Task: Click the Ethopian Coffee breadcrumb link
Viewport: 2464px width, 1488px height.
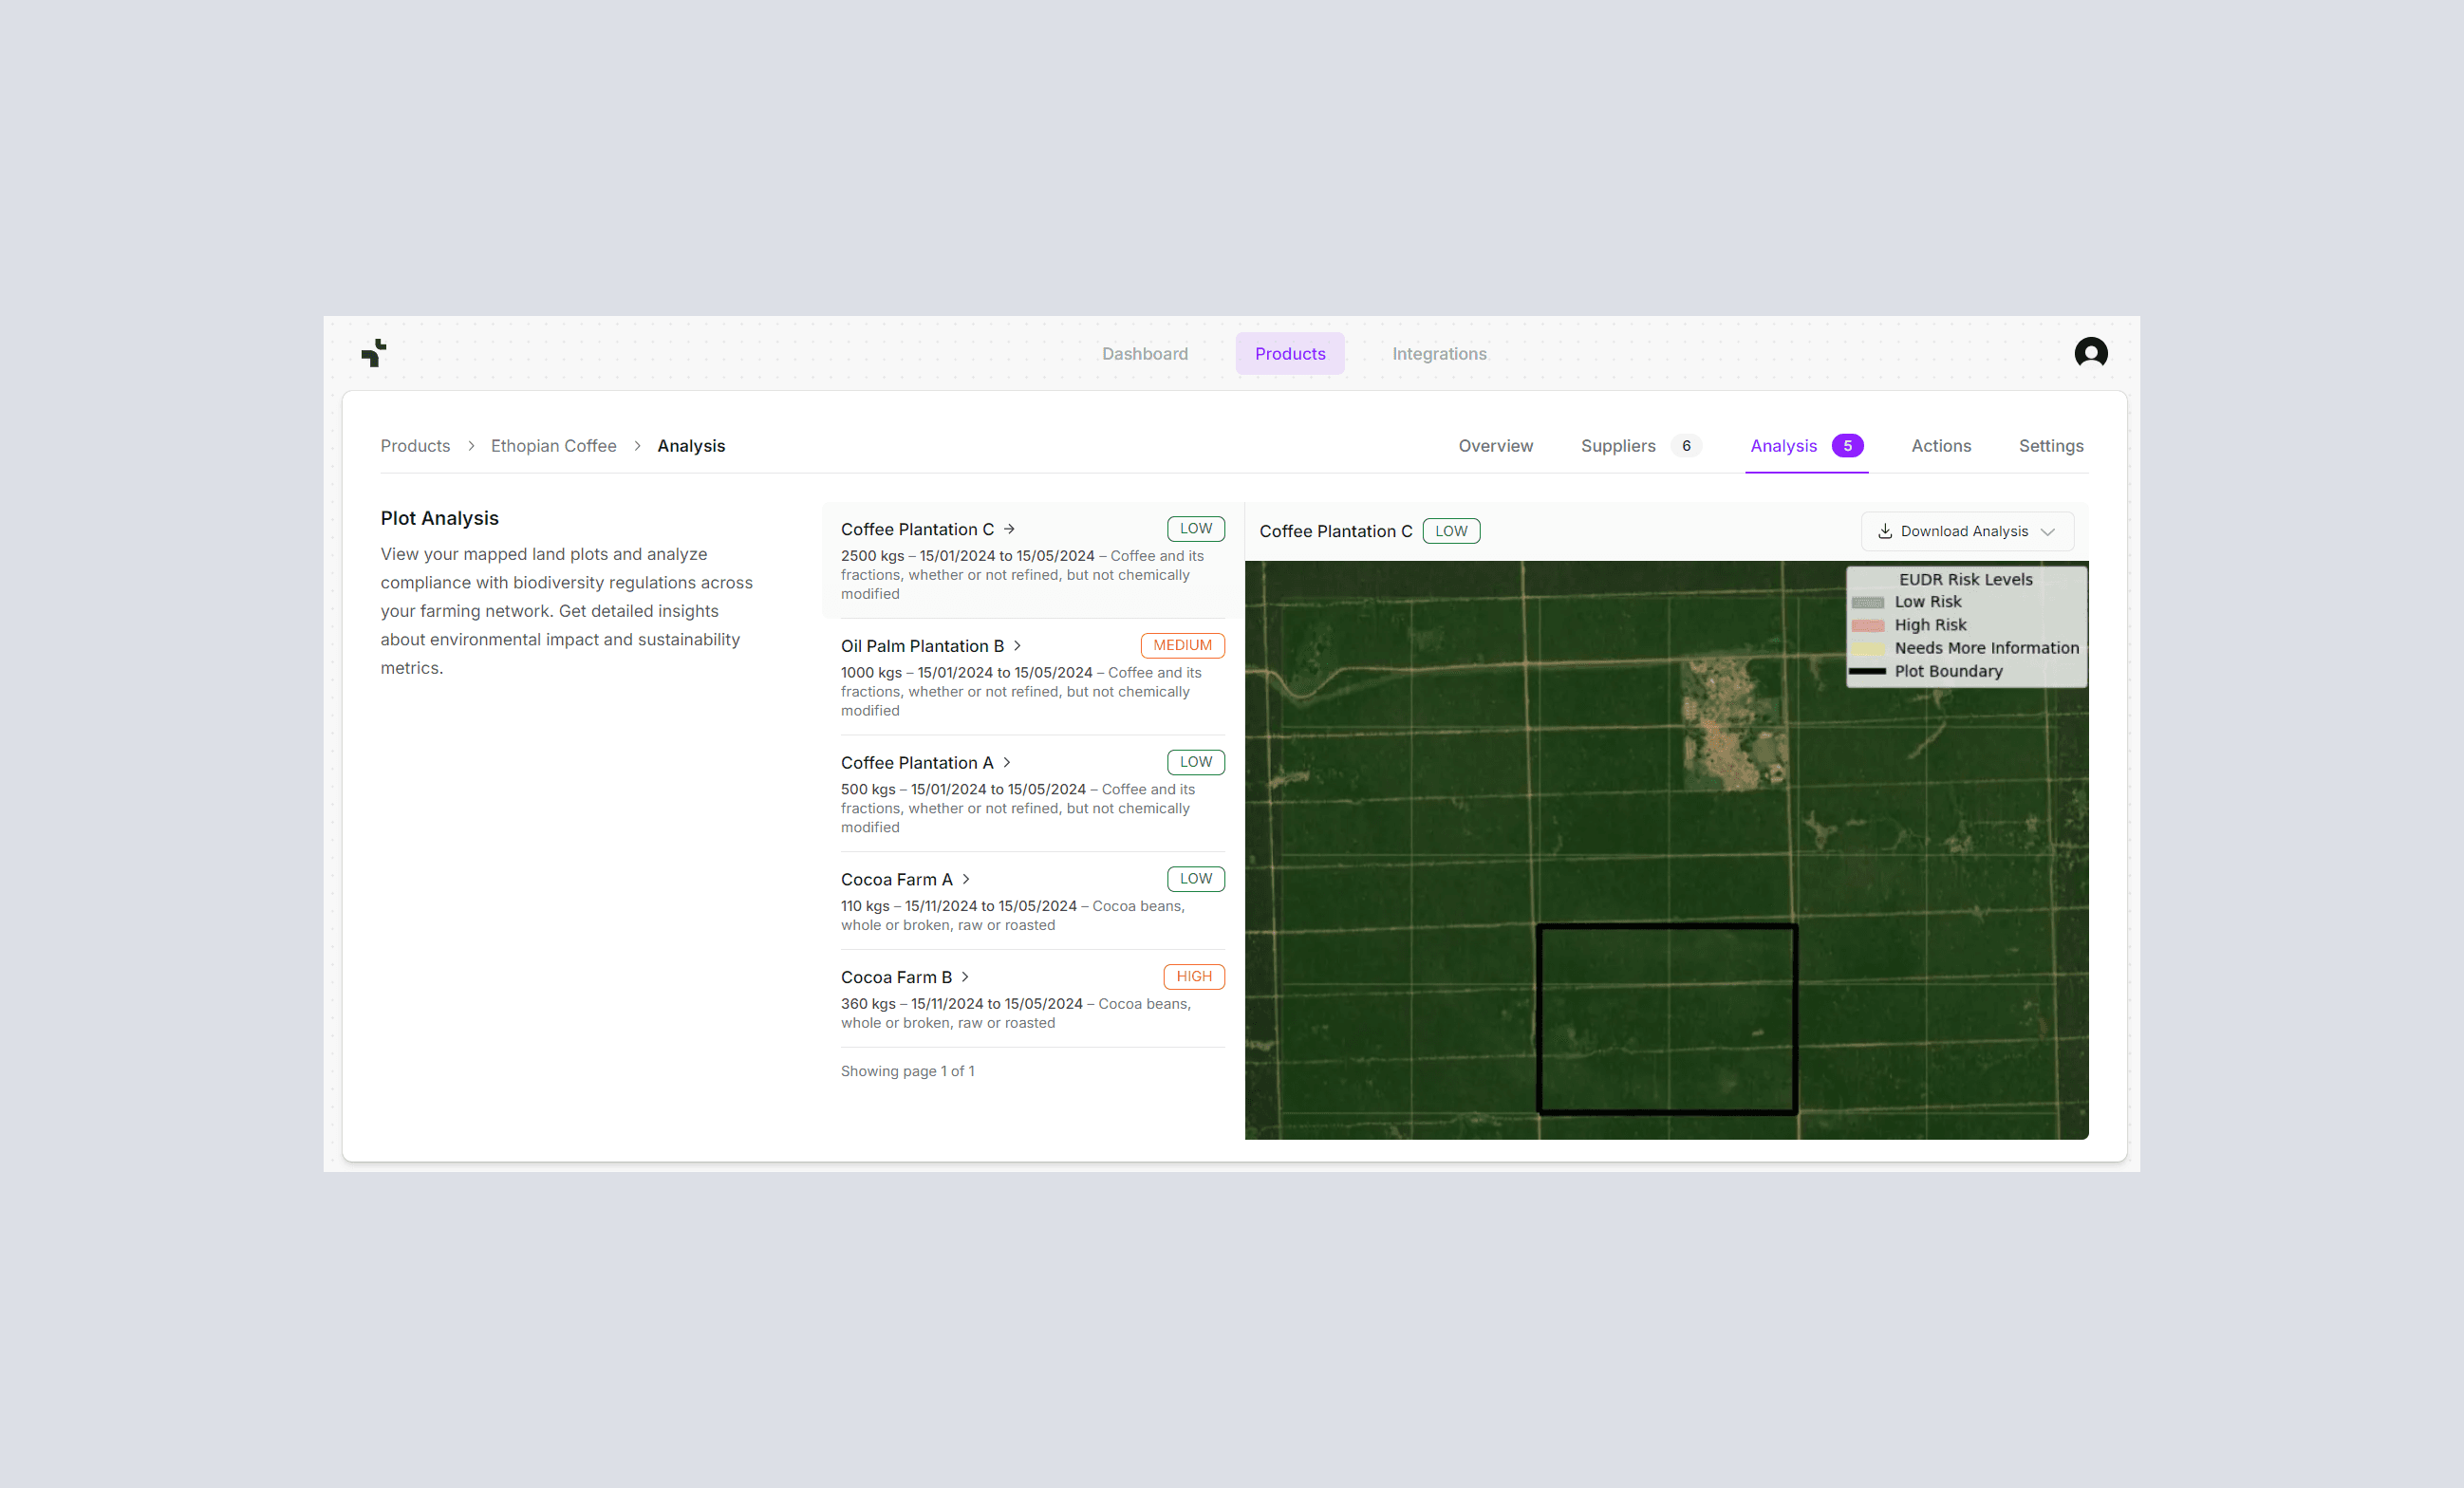Action: pos(554,446)
